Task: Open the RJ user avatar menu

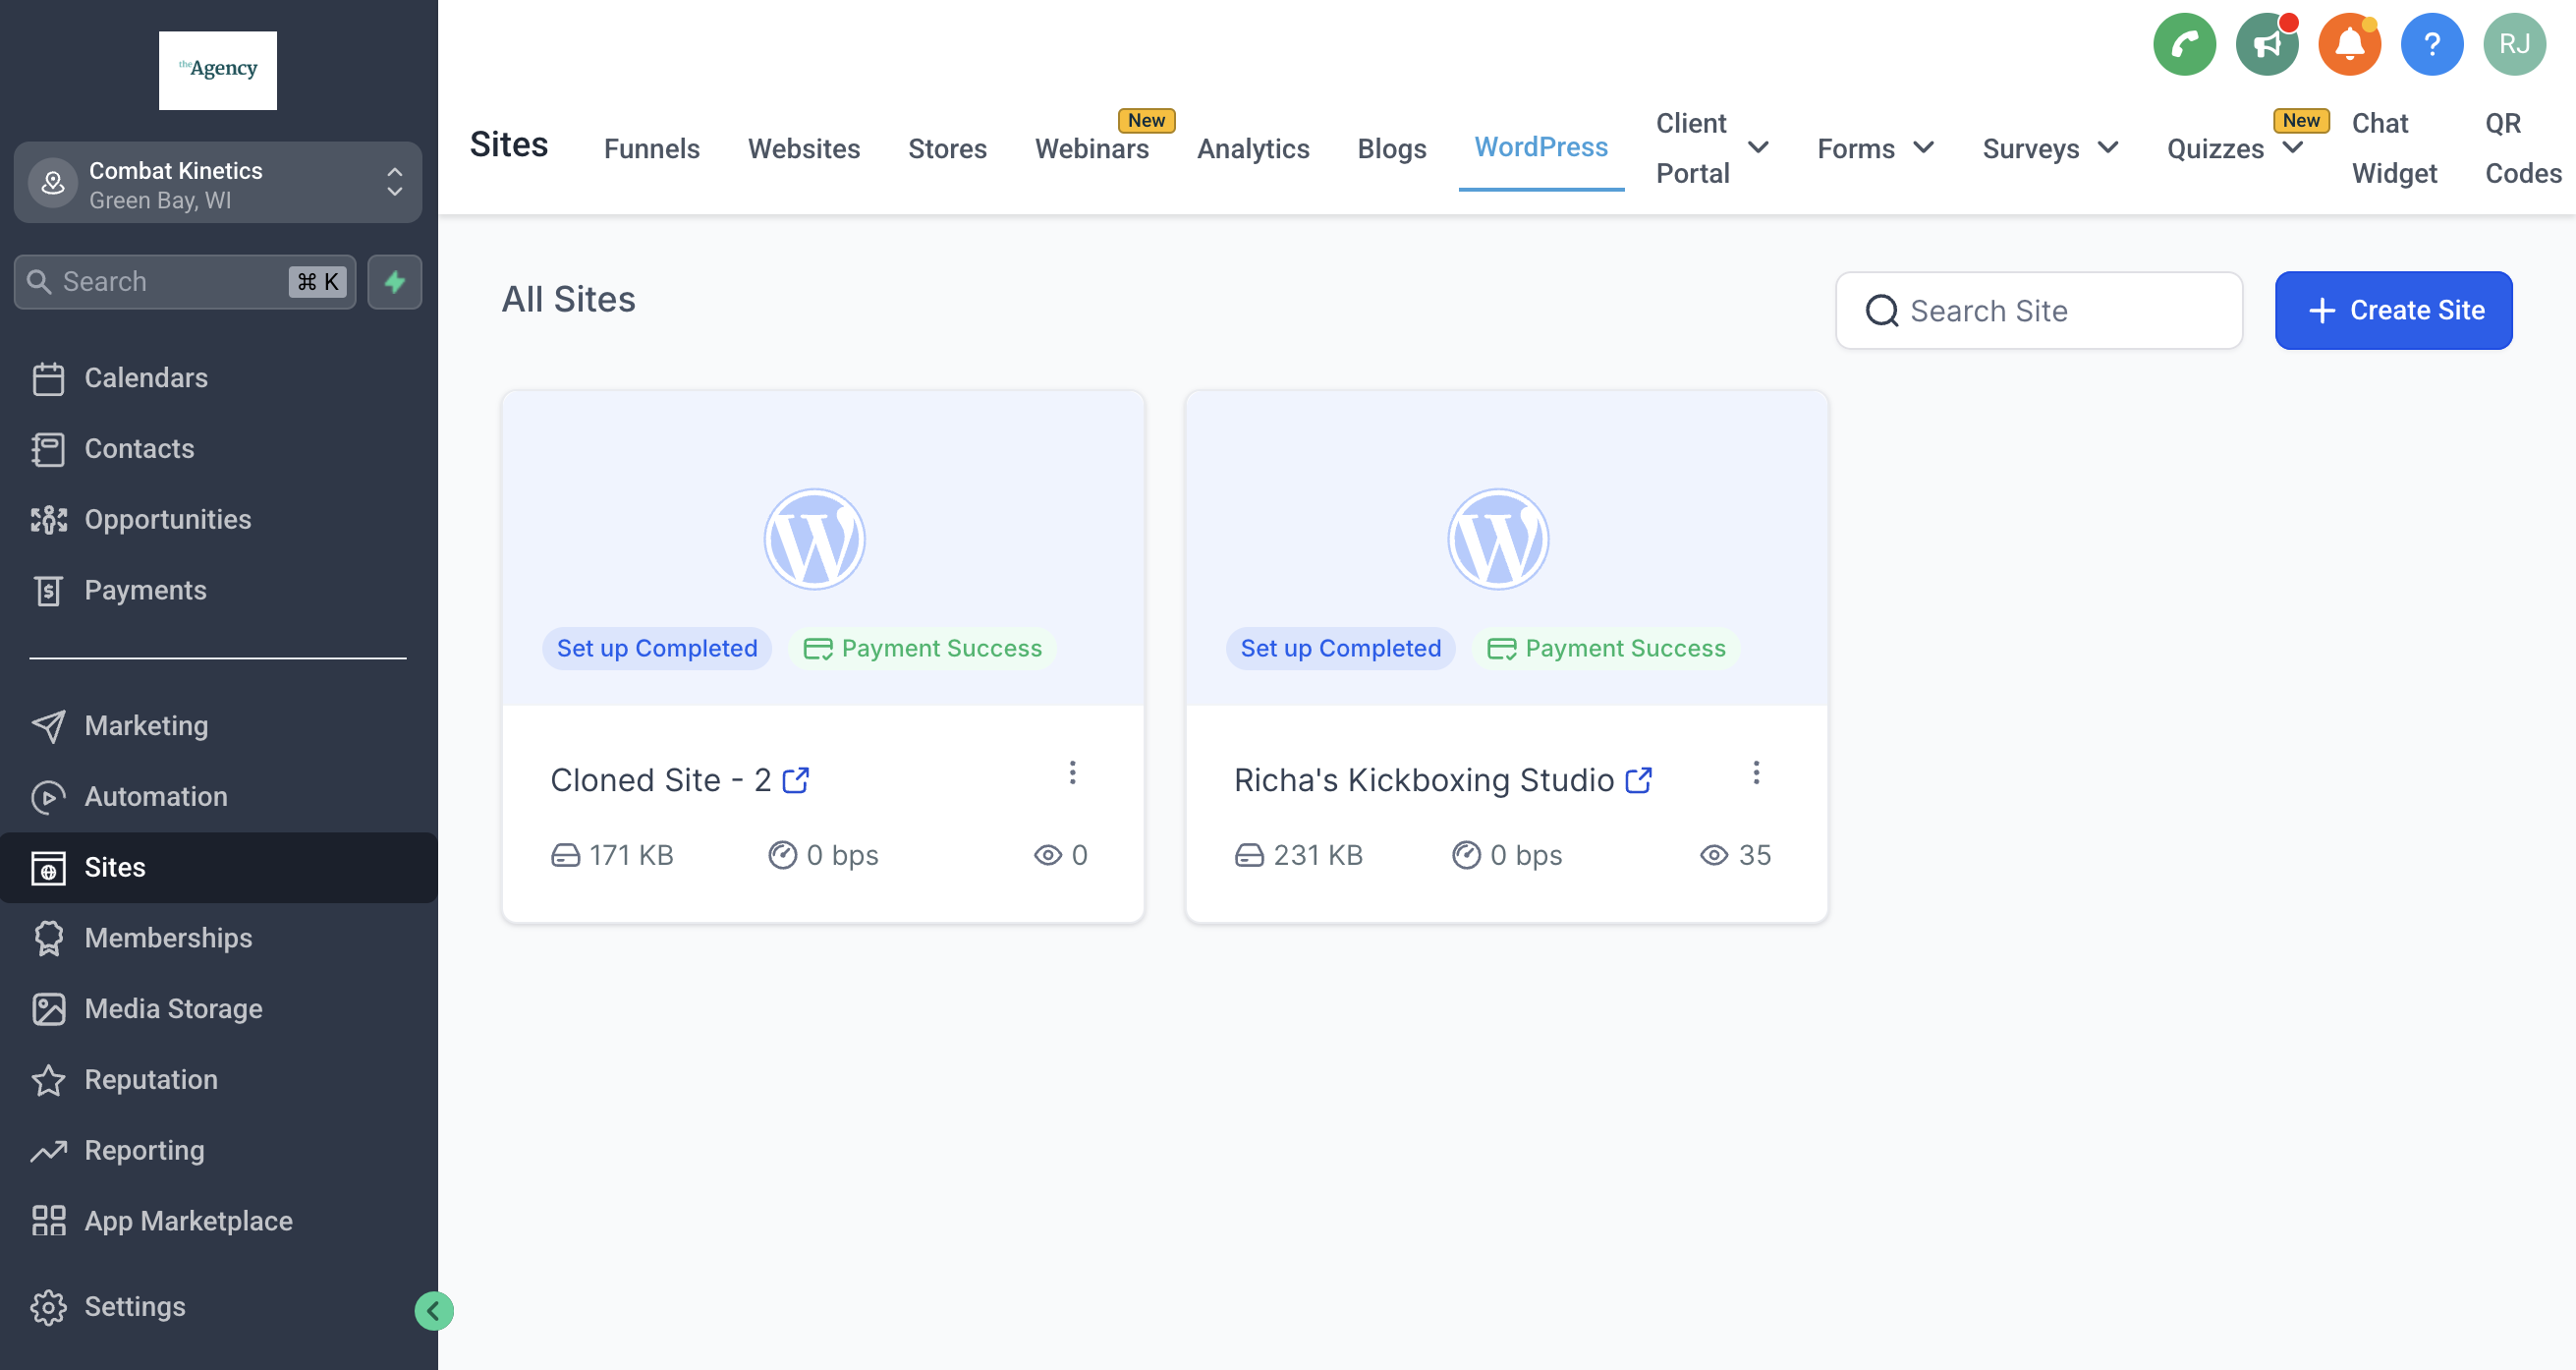Action: [x=2513, y=44]
